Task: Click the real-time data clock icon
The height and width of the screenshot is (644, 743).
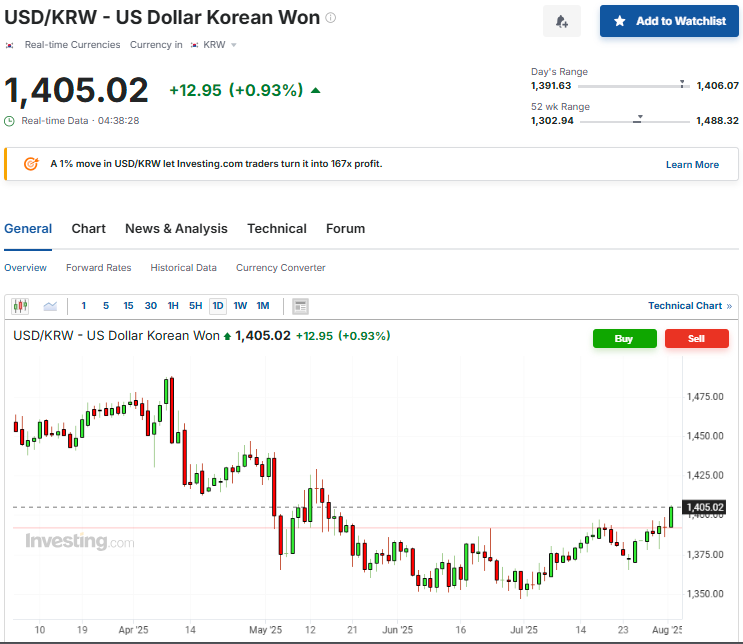Action: 9,121
